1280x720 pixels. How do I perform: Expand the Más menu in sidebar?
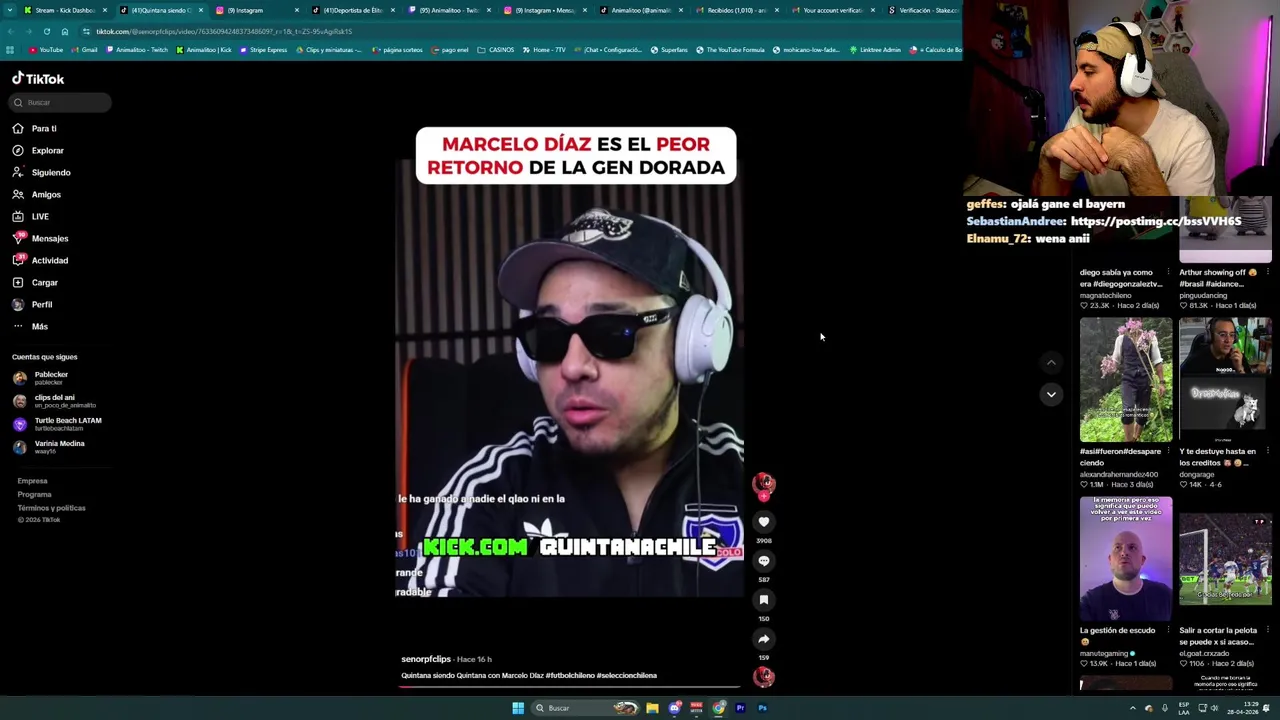[x=30, y=326]
